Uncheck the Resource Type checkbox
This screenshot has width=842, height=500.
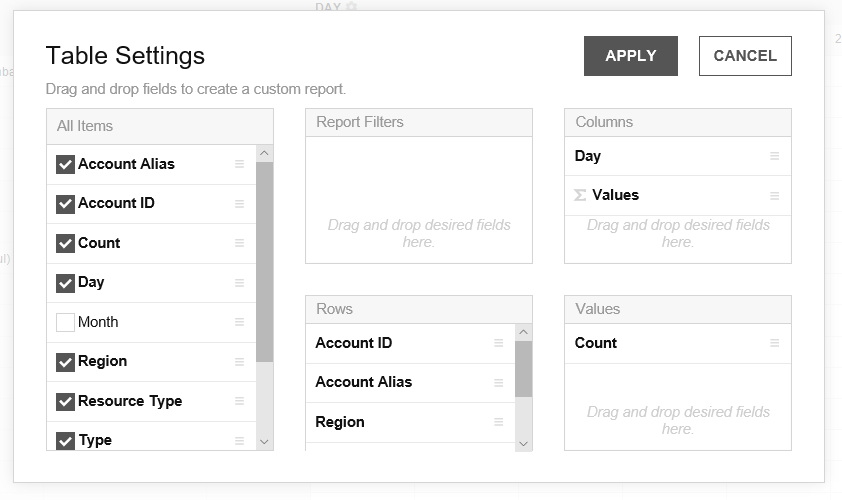tap(66, 401)
